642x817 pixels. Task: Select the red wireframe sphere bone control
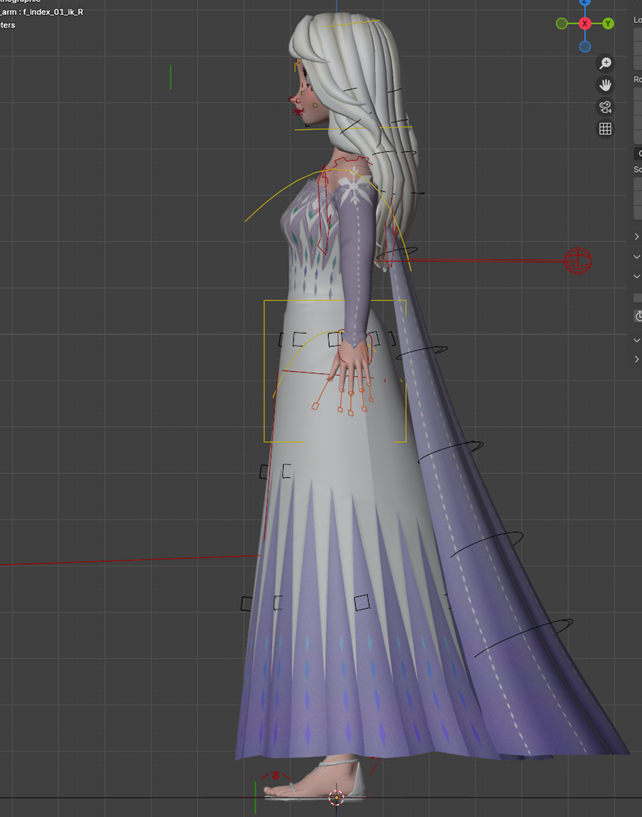[578, 261]
